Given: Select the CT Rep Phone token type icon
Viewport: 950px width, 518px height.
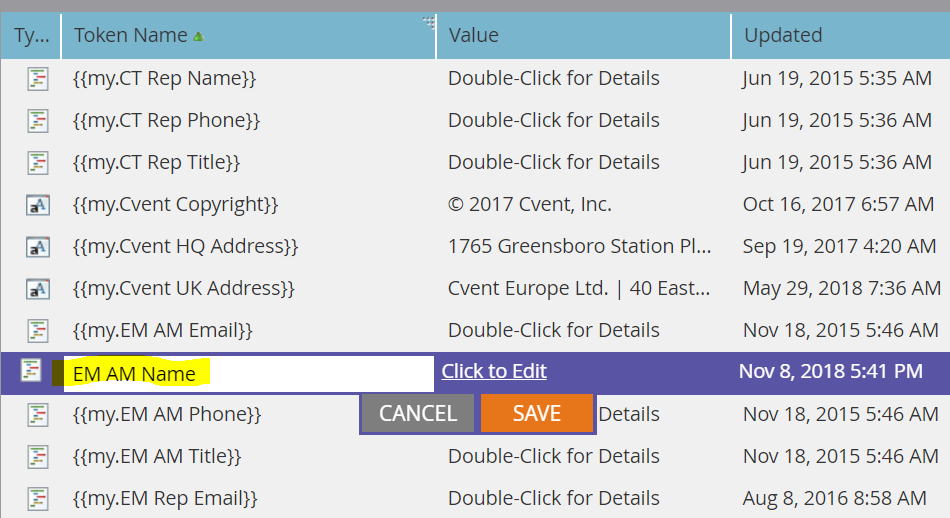Looking at the screenshot, I should pos(38,121).
